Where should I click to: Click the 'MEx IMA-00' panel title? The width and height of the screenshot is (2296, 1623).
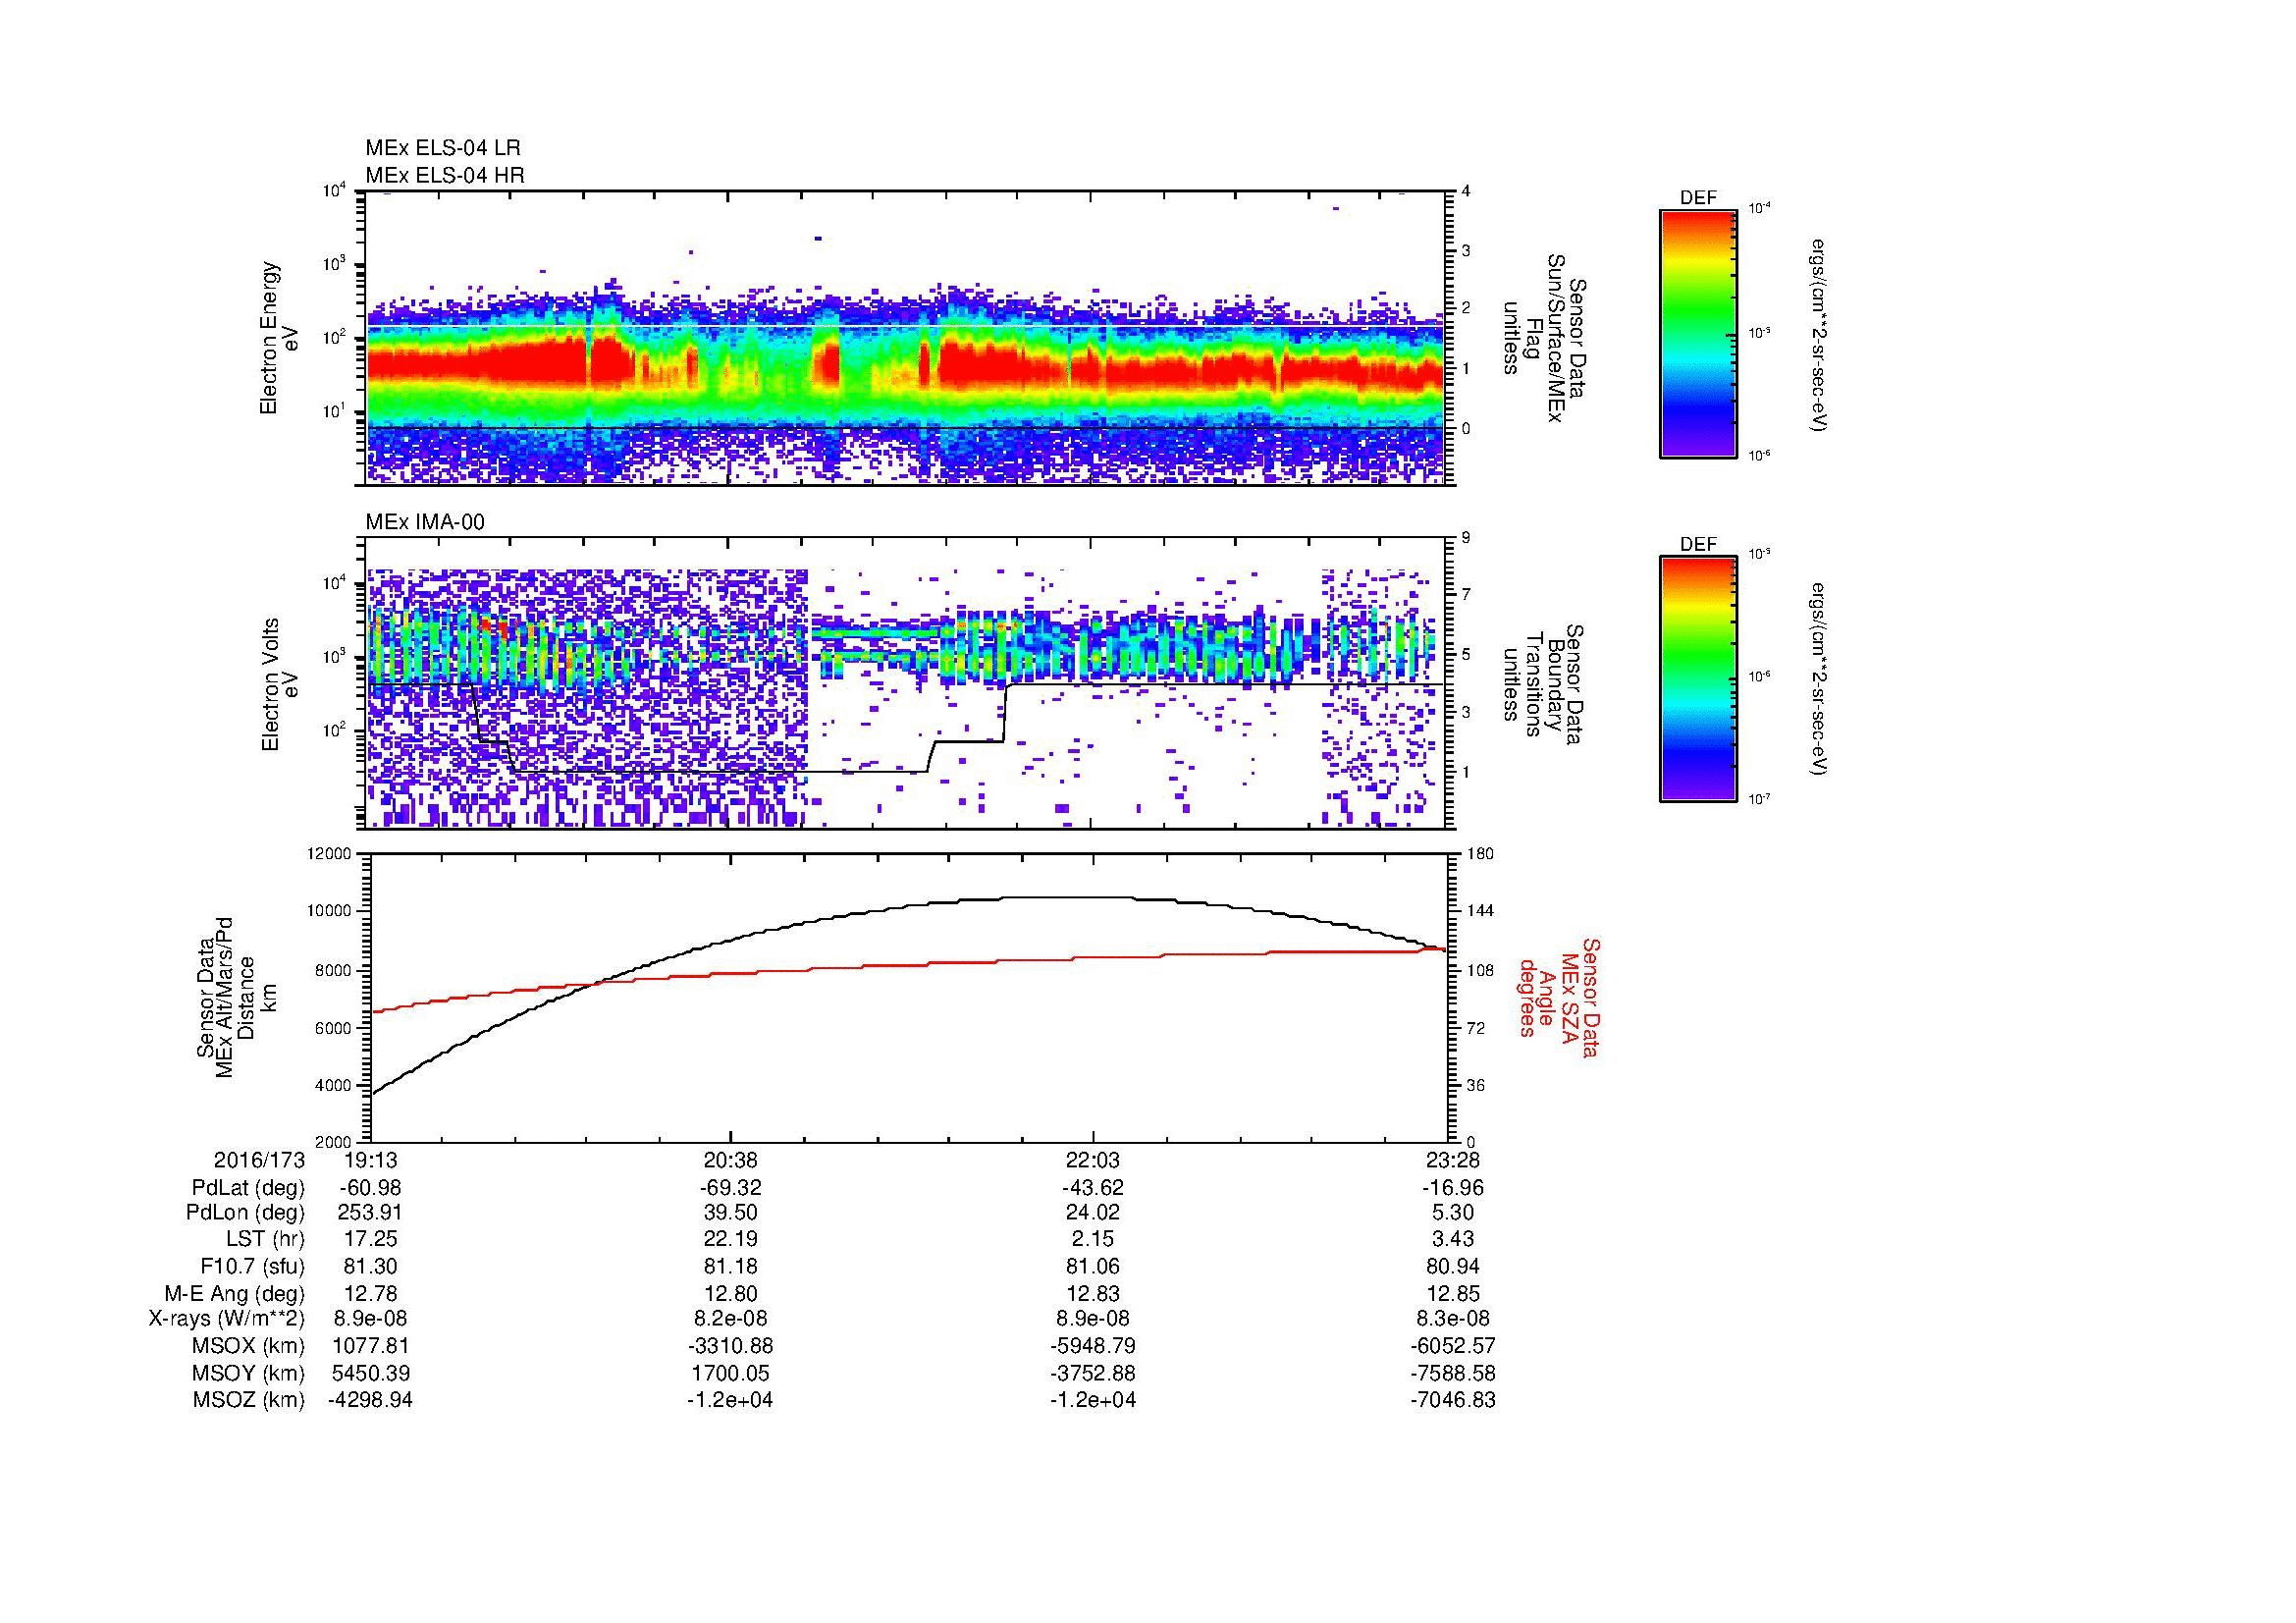(425, 523)
